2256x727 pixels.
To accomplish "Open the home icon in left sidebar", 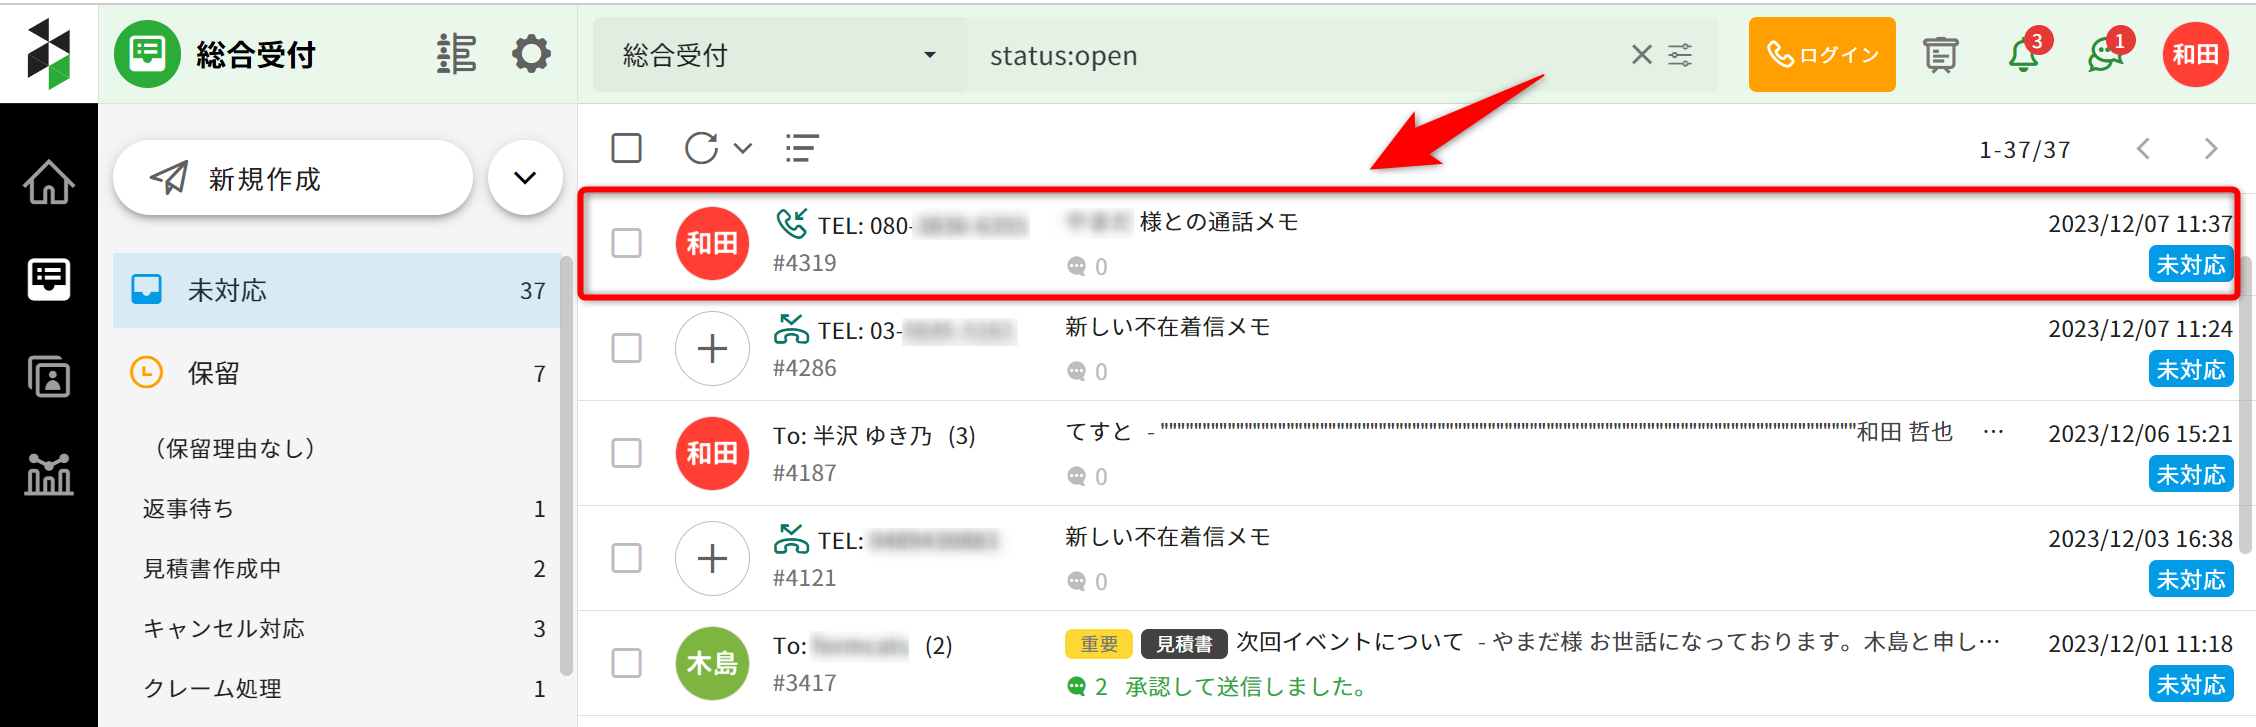I will click(48, 182).
